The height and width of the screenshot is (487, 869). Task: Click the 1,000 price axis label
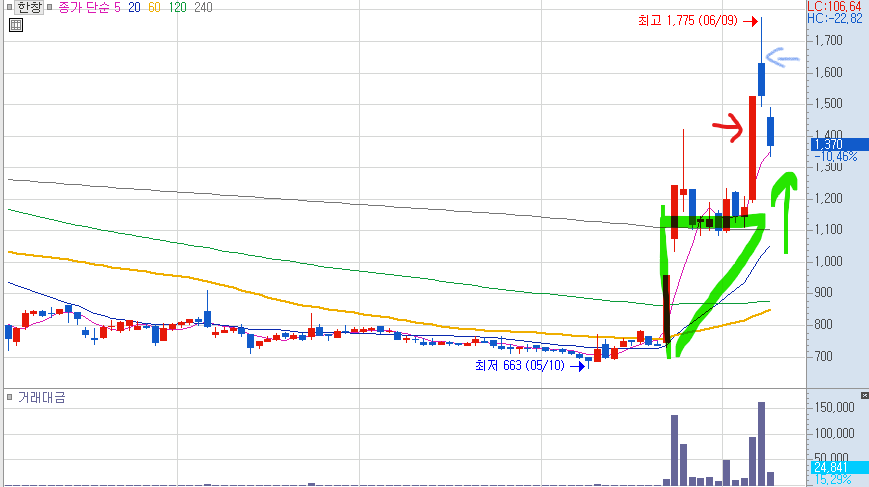[x=828, y=262]
